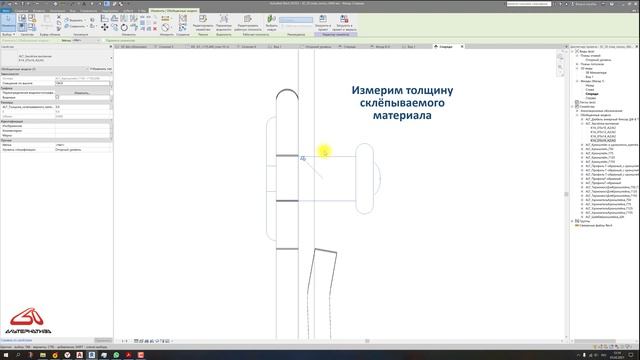Click the zoom icon in navigation bar
Viewport: 640px width, 360px height.
click(560, 67)
